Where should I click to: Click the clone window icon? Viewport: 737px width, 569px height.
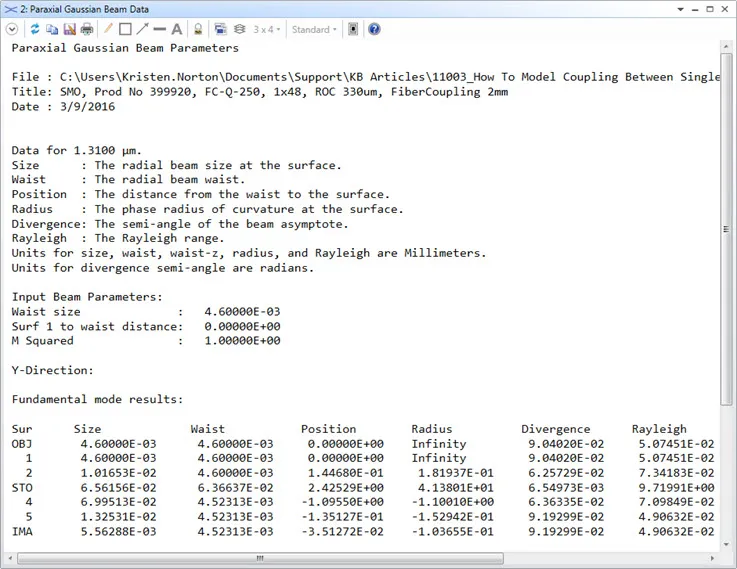(222, 30)
